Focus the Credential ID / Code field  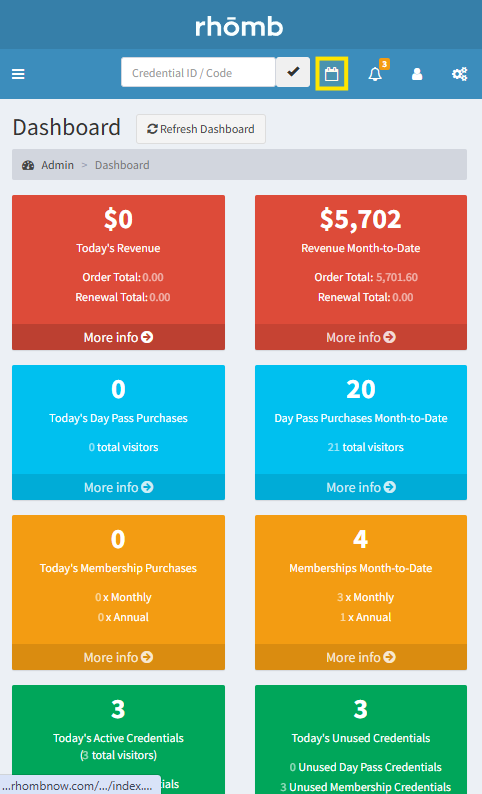(198, 72)
